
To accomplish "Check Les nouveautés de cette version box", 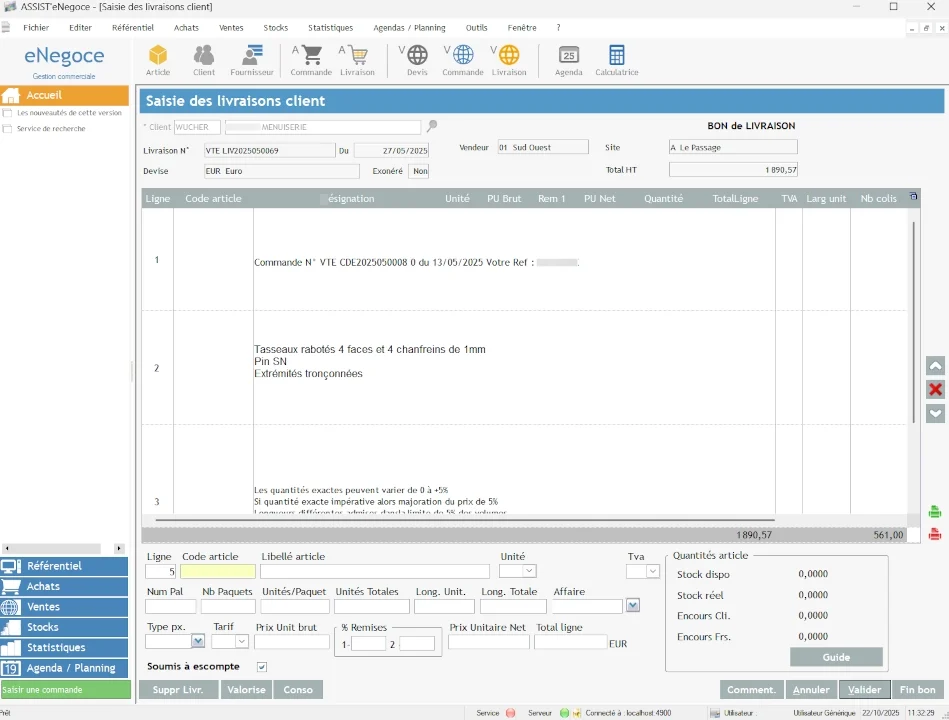I will pyautogui.click(x=8, y=113).
